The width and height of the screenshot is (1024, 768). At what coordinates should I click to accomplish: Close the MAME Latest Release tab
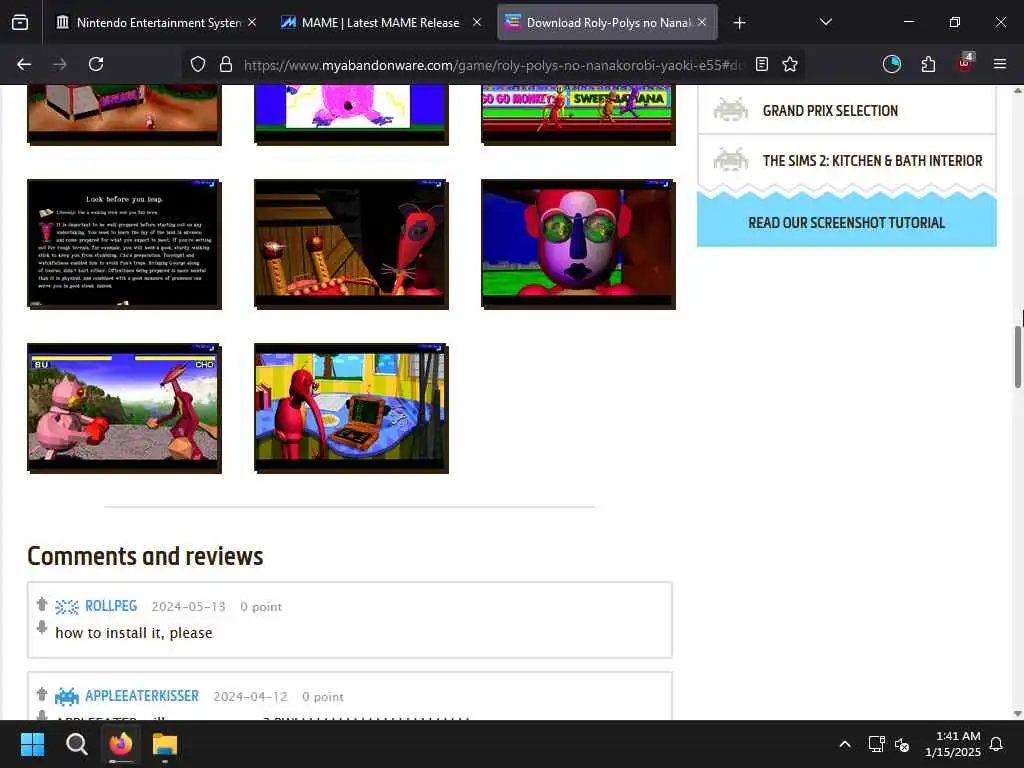tap(477, 23)
